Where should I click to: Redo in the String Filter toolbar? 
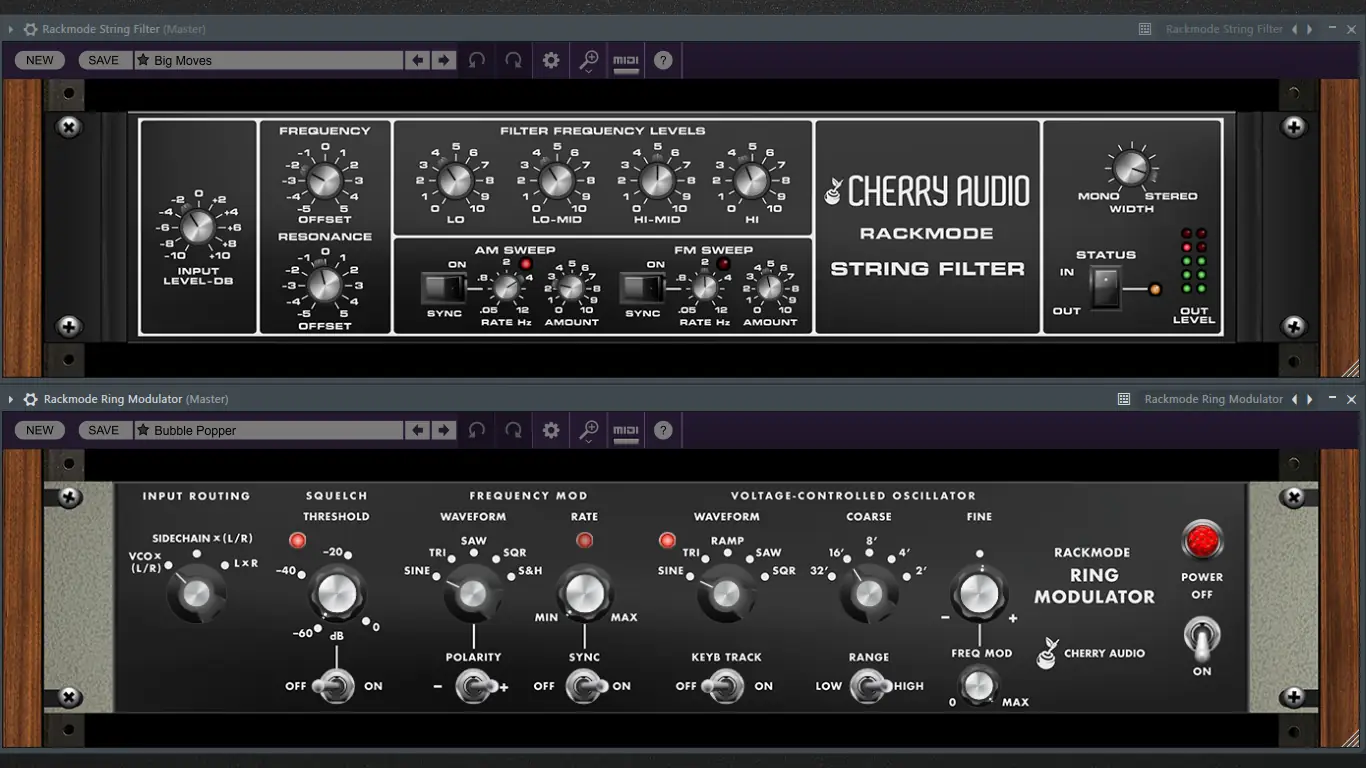click(513, 60)
